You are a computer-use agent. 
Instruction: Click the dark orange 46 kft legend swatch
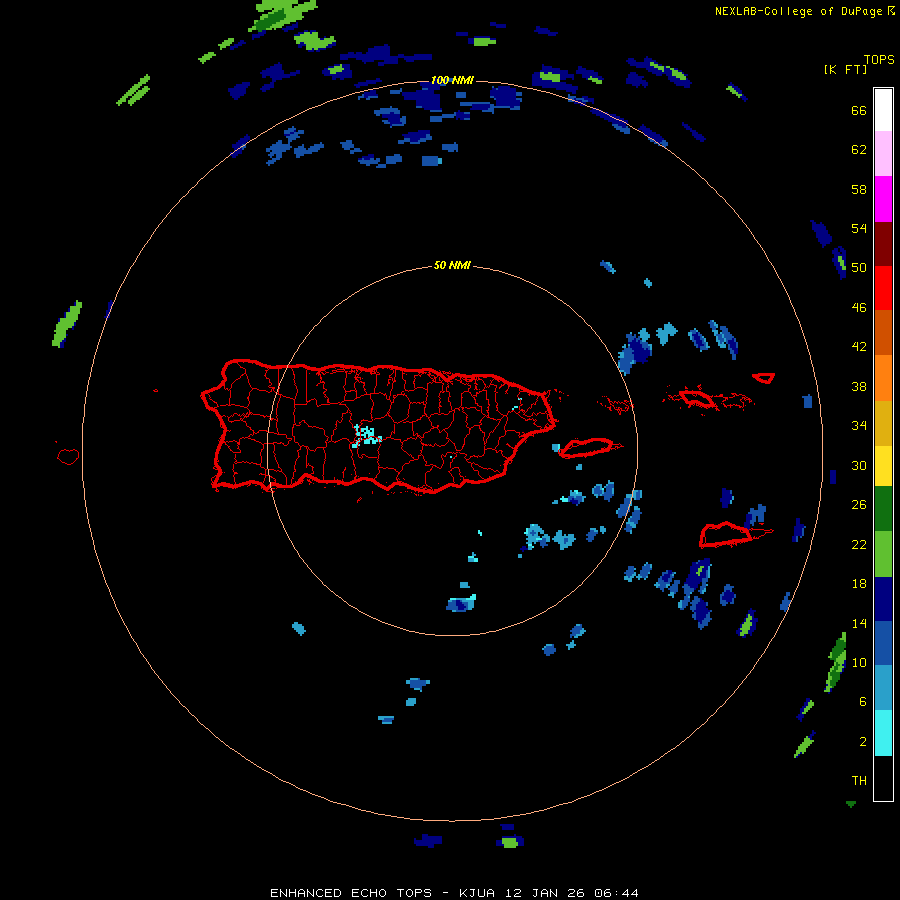[x=883, y=333]
